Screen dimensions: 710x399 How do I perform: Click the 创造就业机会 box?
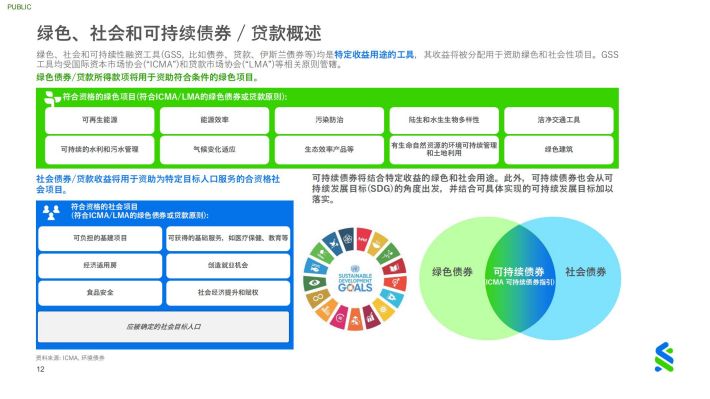tap(228, 265)
